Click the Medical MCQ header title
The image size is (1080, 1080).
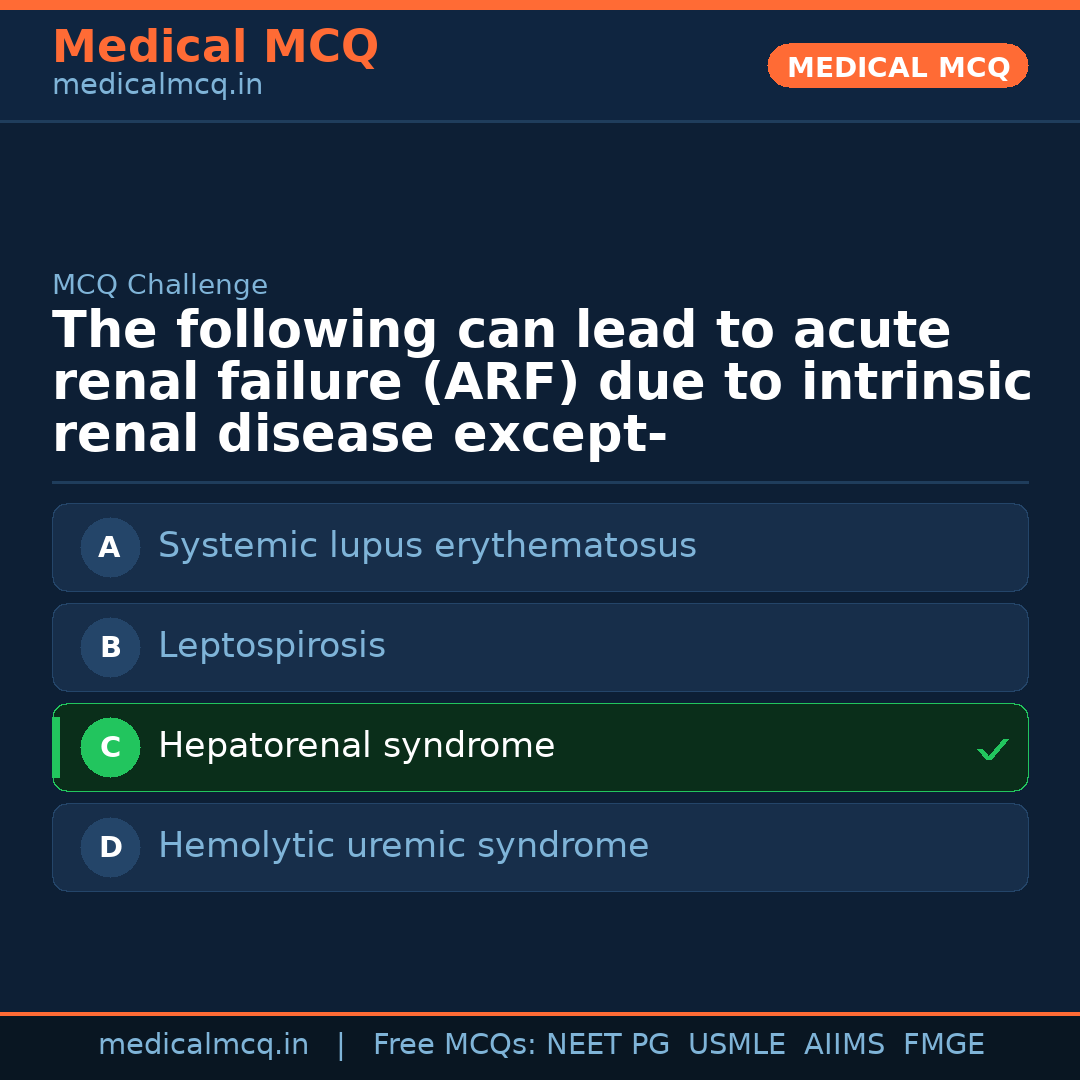click(215, 47)
